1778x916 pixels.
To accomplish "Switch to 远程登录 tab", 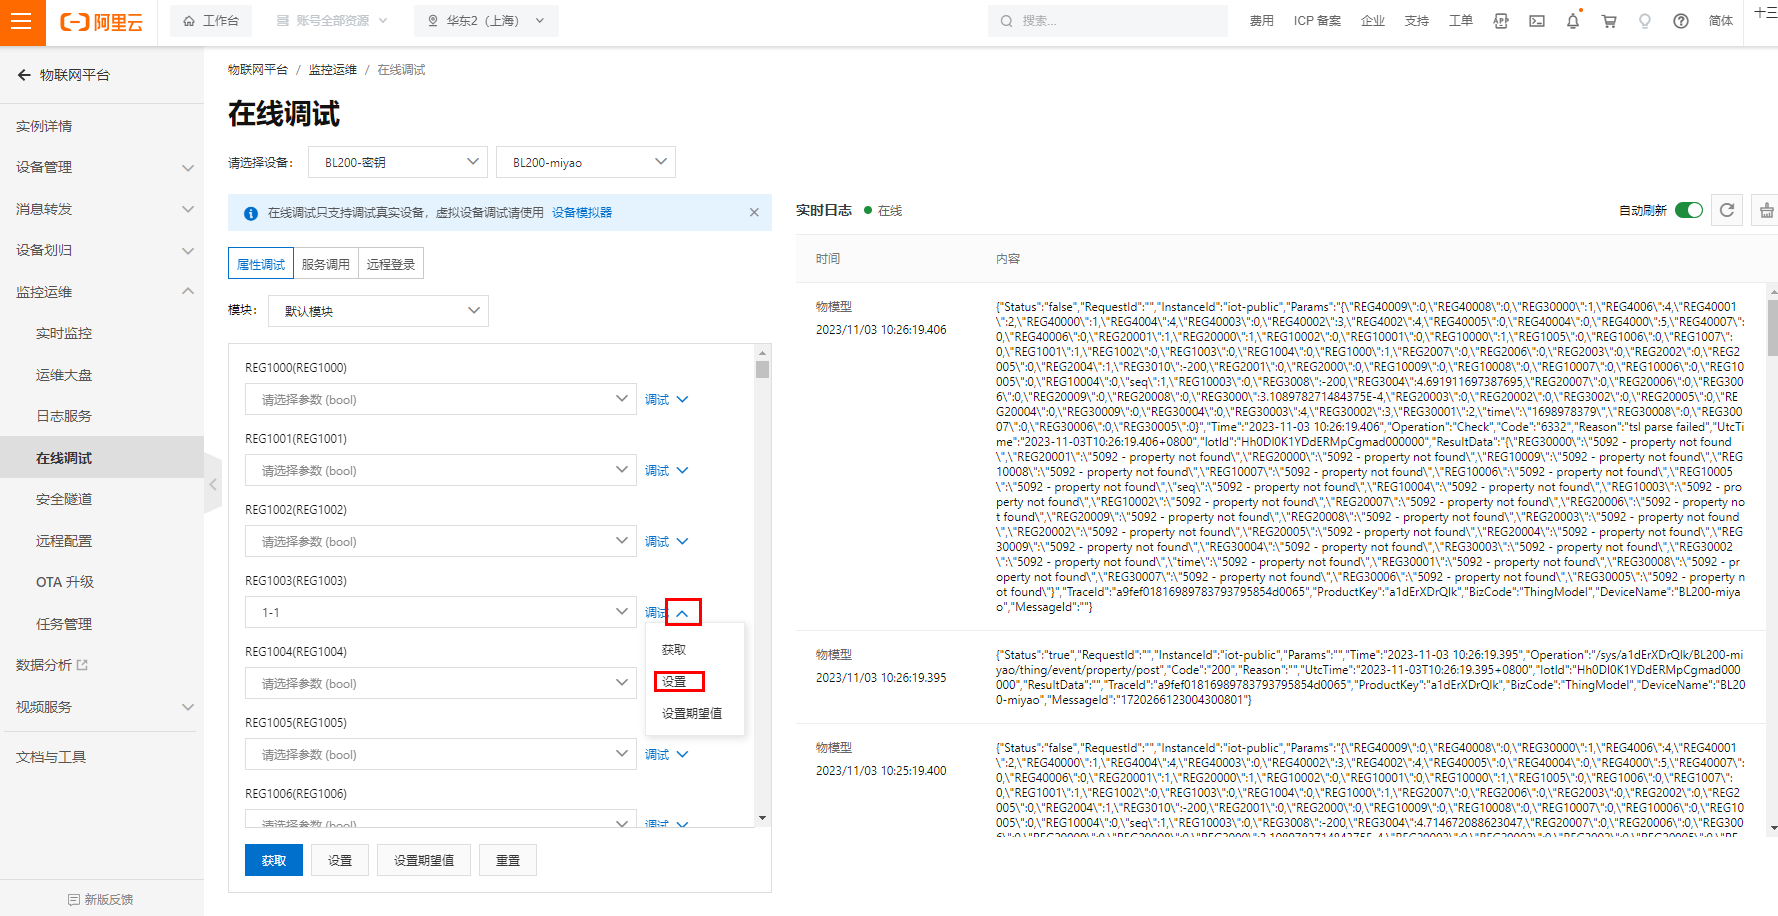I will tap(391, 264).
